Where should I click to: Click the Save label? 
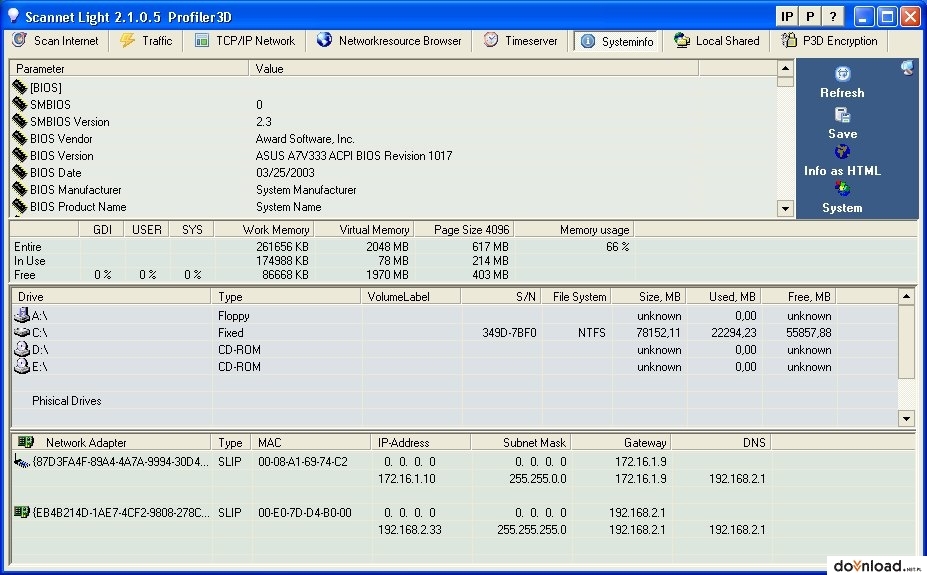click(842, 134)
